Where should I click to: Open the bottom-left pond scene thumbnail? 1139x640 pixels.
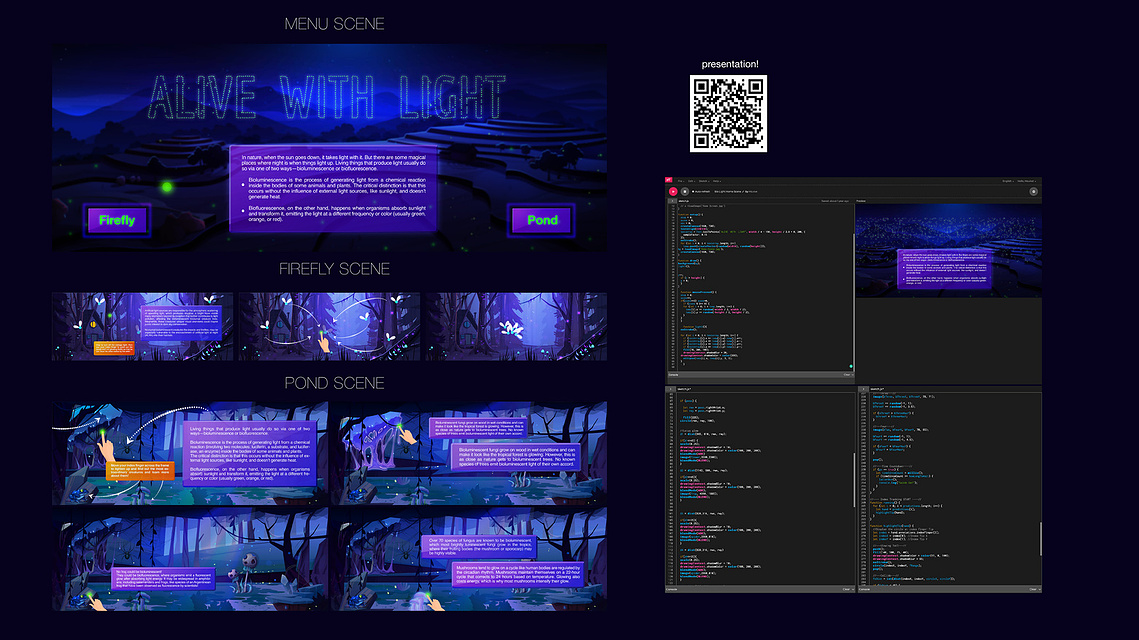pyautogui.click(x=190, y=559)
